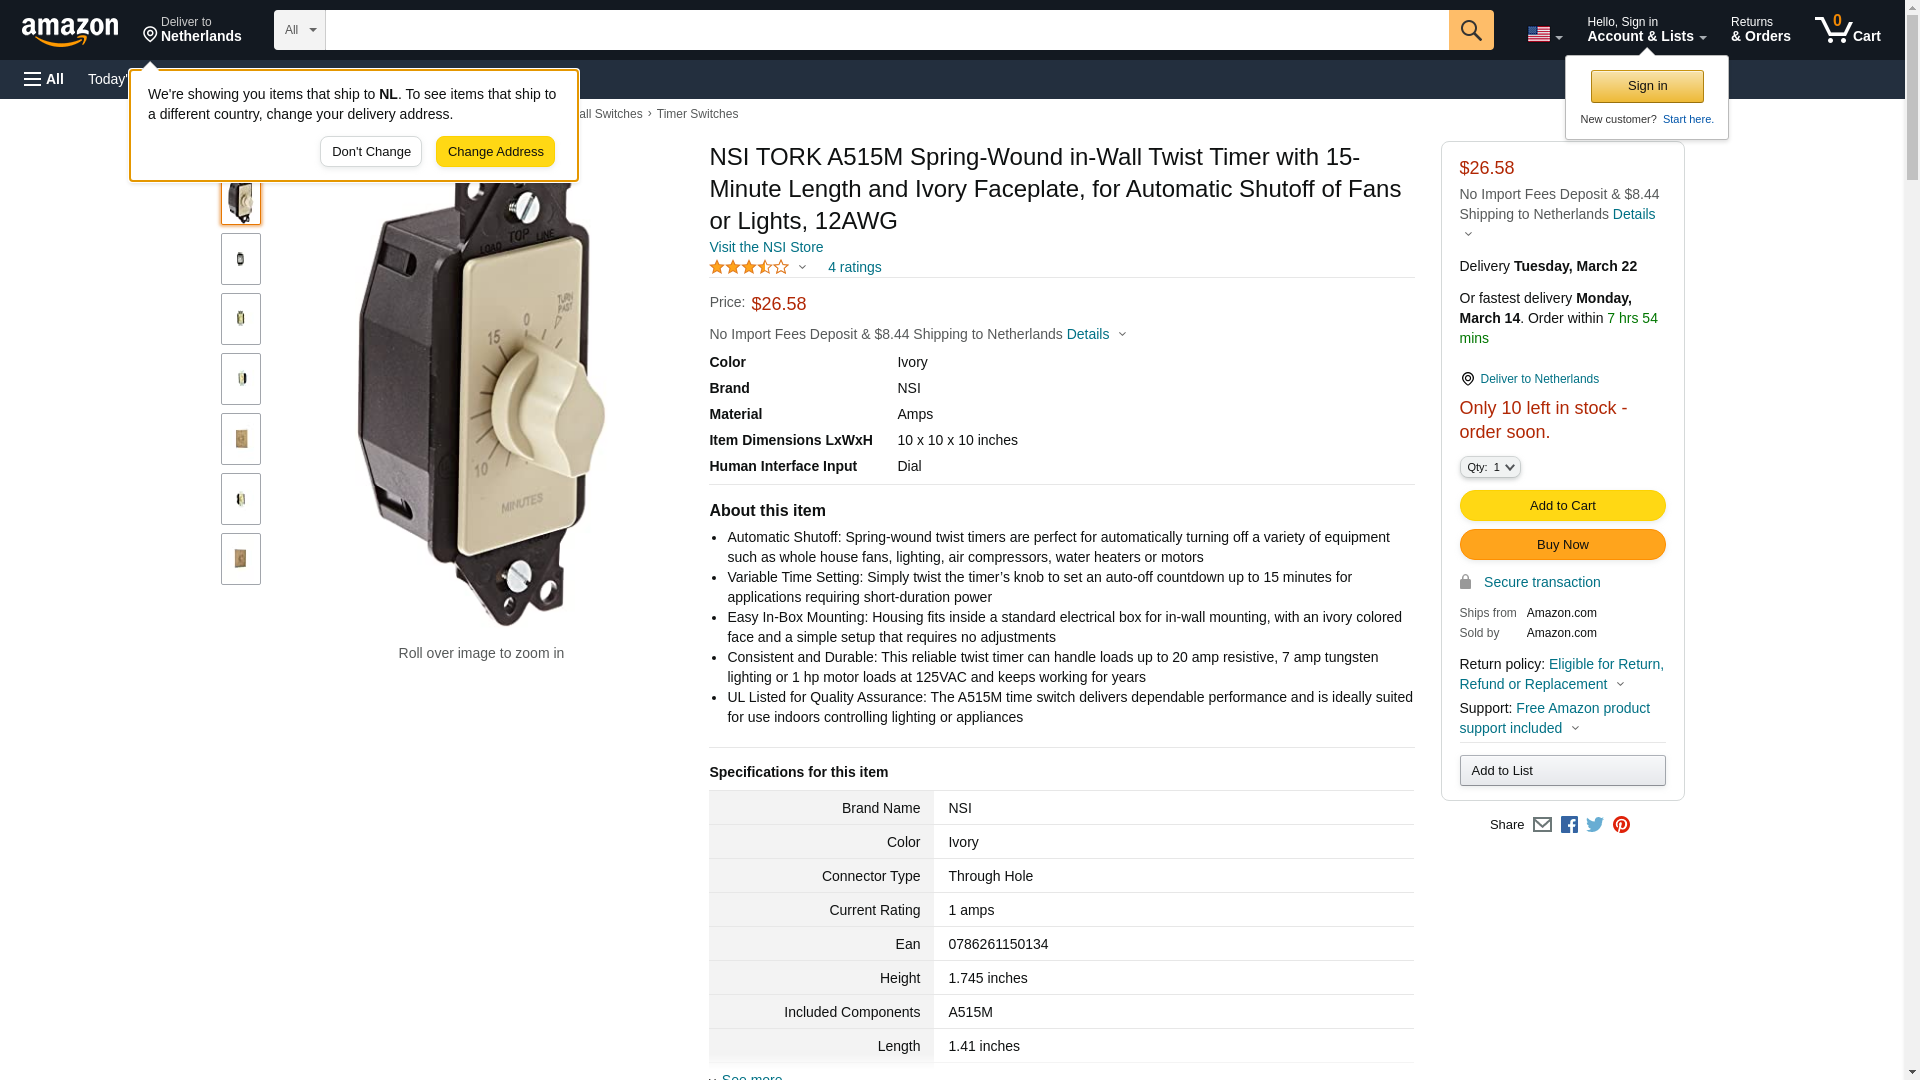Click the Amazon logo
The width and height of the screenshot is (1920, 1080).
tap(70, 31)
